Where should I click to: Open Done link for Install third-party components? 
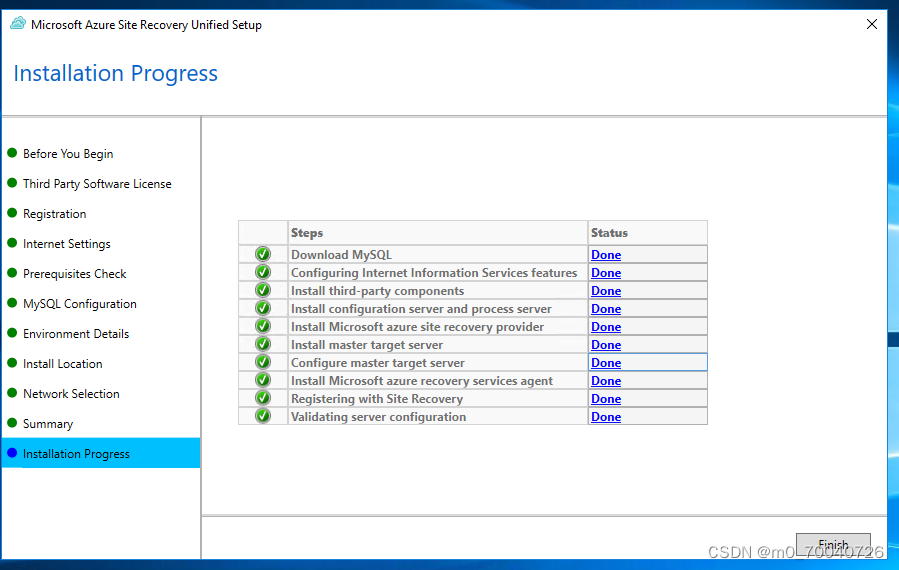coord(606,291)
